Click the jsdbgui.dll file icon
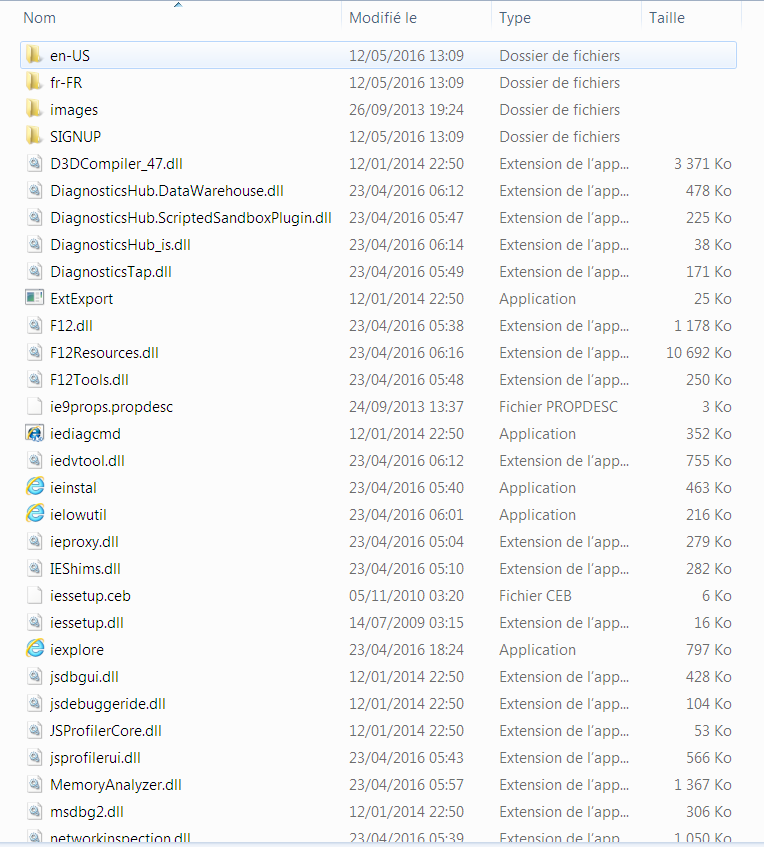This screenshot has height=847, width=764. tap(35, 676)
